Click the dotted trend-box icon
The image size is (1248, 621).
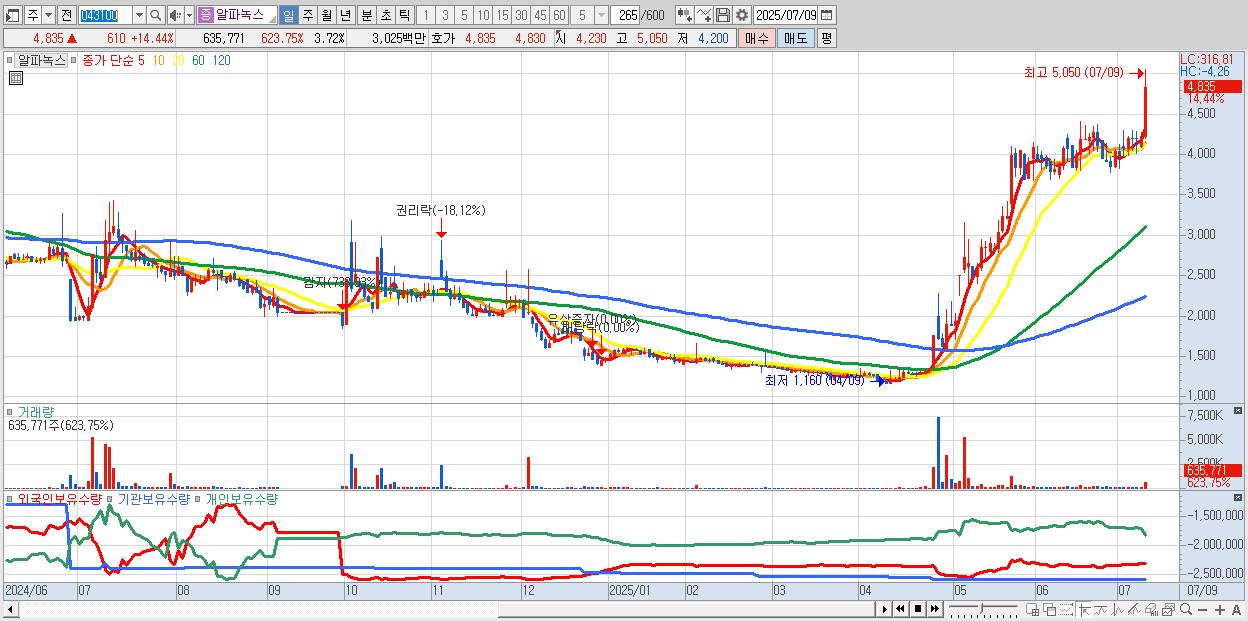pyautogui.click(x=1066, y=609)
